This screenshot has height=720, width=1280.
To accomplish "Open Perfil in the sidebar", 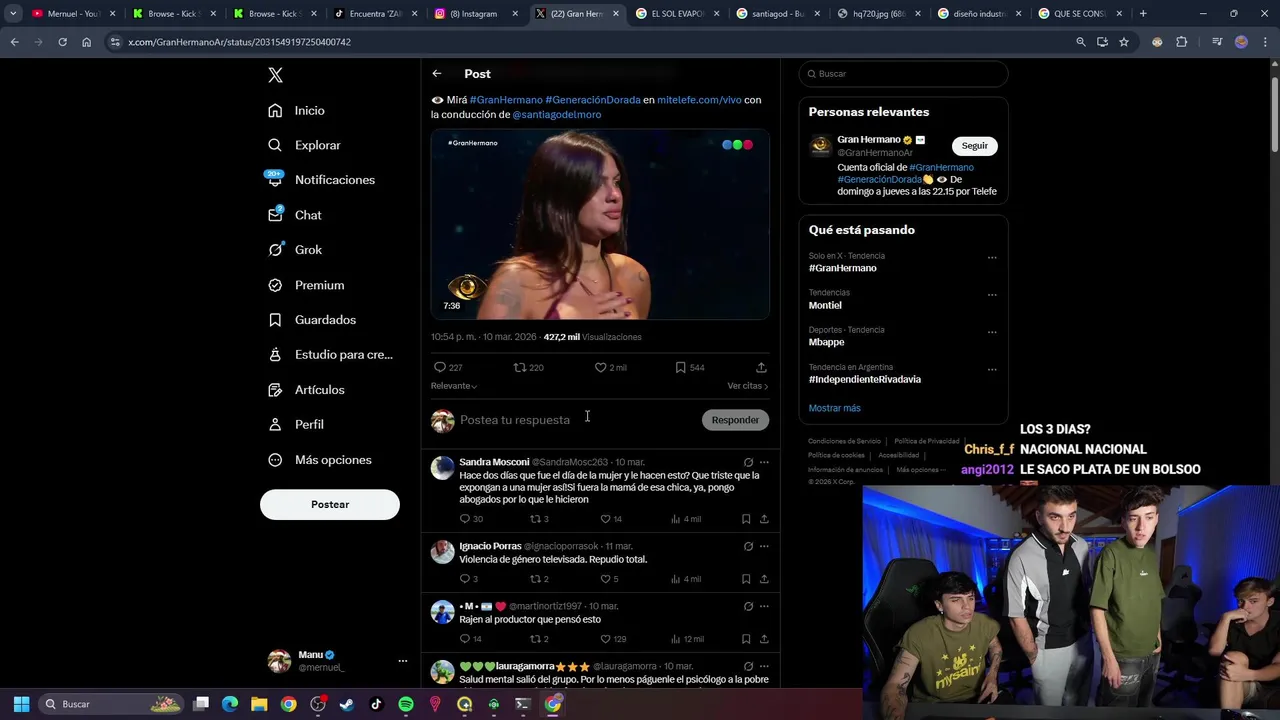I will click(x=296, y=425).
